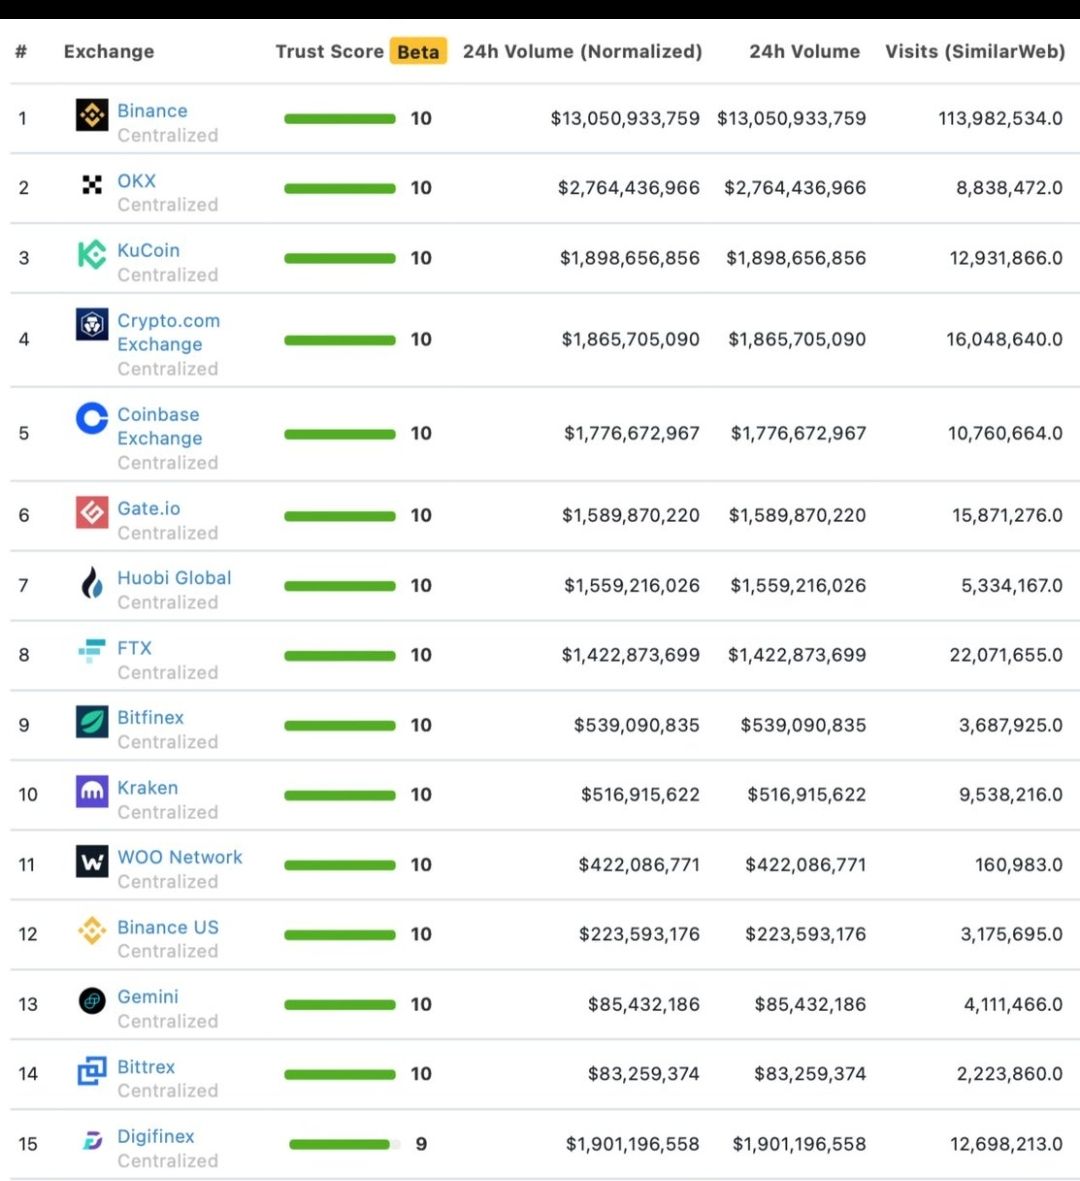1080x1181 pixels.
Task: Sort by Visits (SimilarWeb) column header
Action: point(975,51)
